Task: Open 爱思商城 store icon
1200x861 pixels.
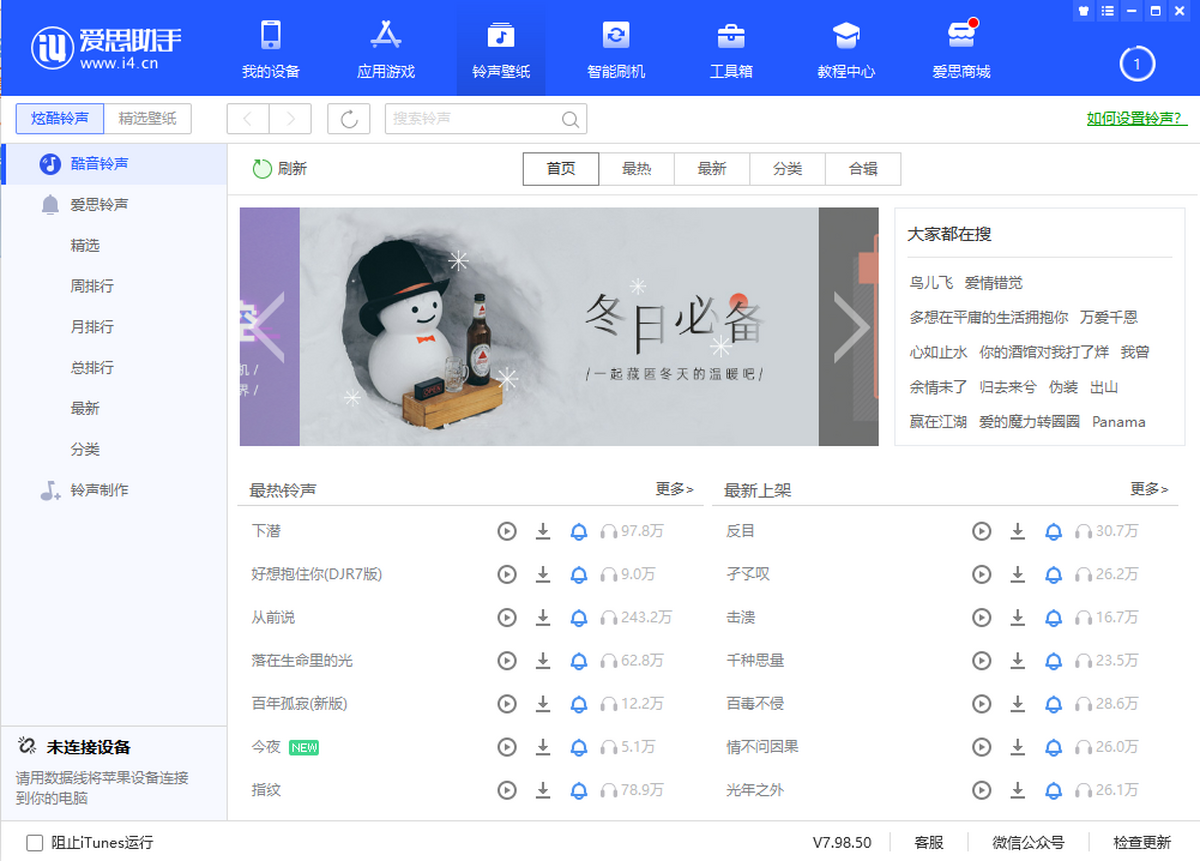Action: [961, 49]
